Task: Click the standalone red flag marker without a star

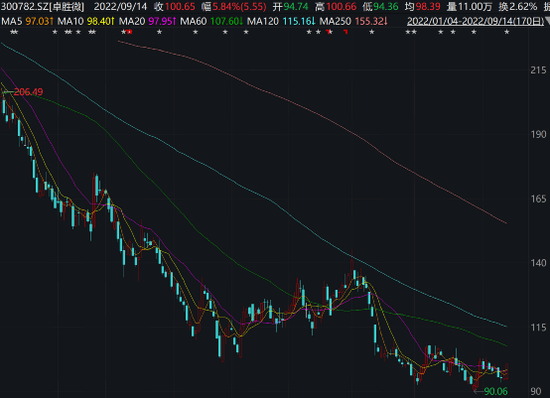Action: (346, 32)
